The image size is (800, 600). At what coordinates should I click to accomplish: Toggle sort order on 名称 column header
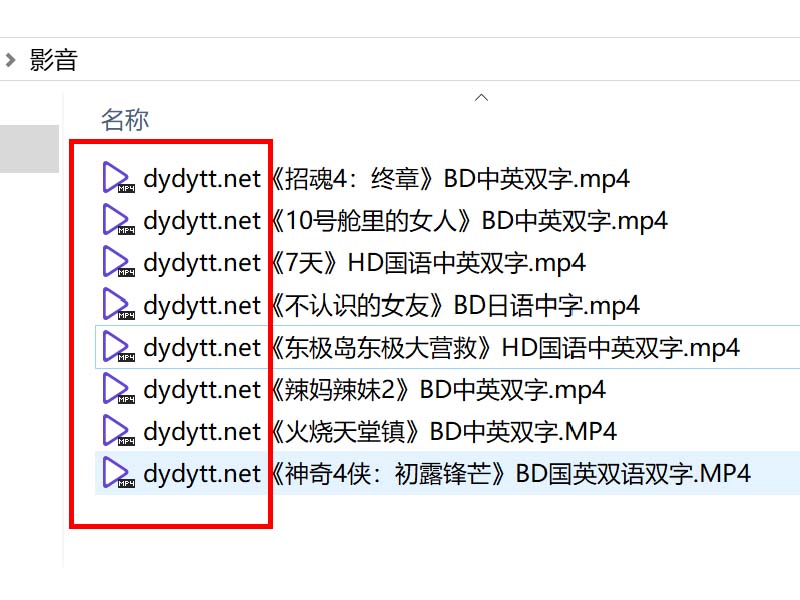pyautogui.click(x=123, y=119)
